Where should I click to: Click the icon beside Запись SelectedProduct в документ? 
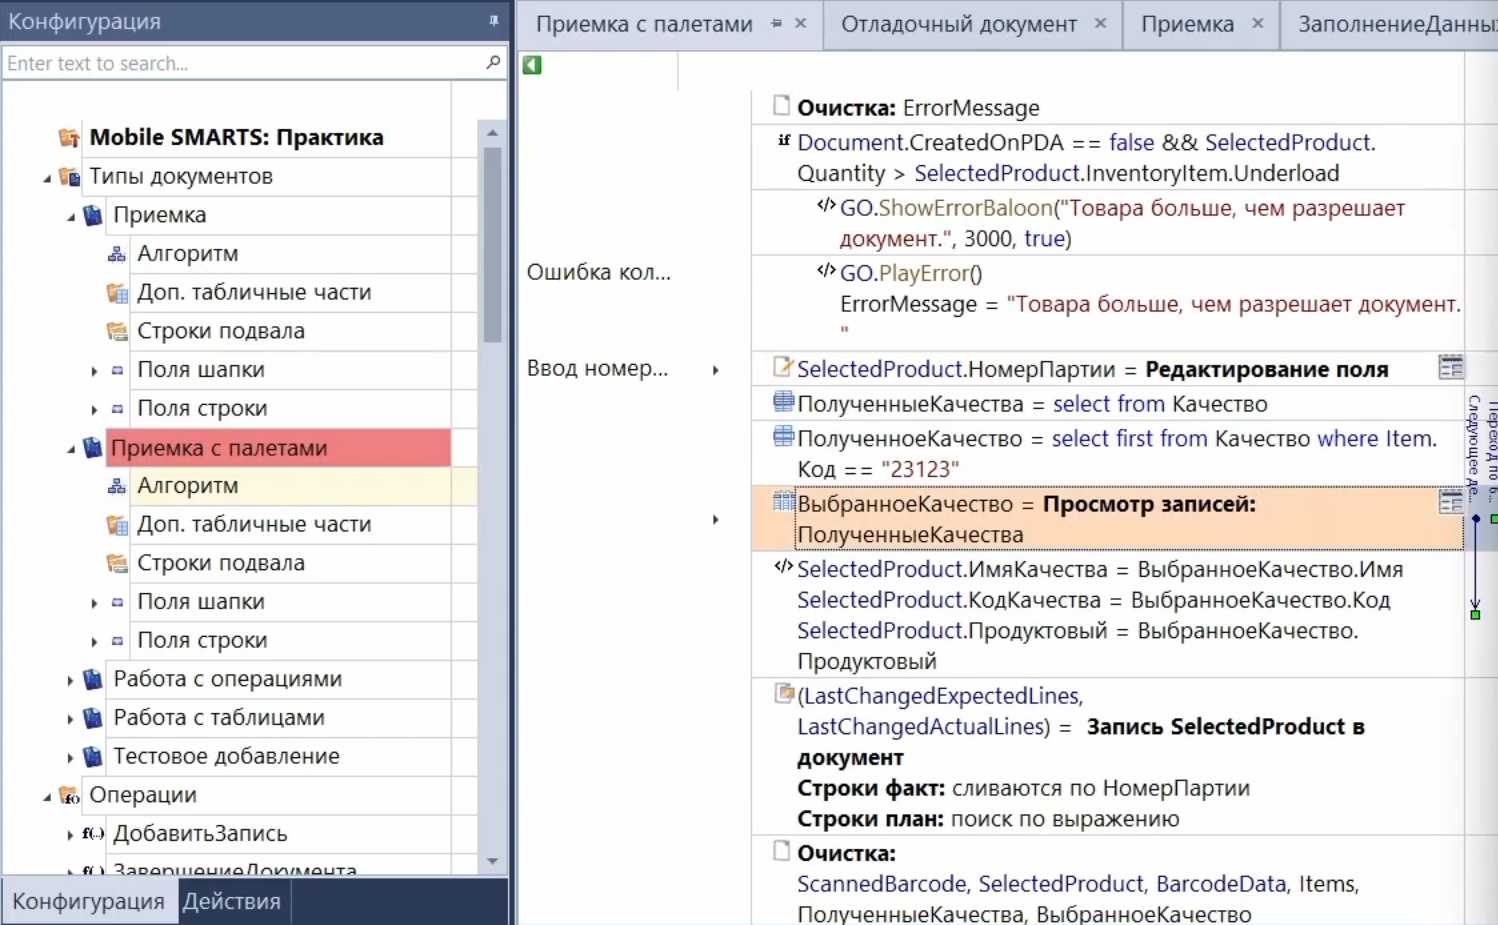tap(785, 693)
